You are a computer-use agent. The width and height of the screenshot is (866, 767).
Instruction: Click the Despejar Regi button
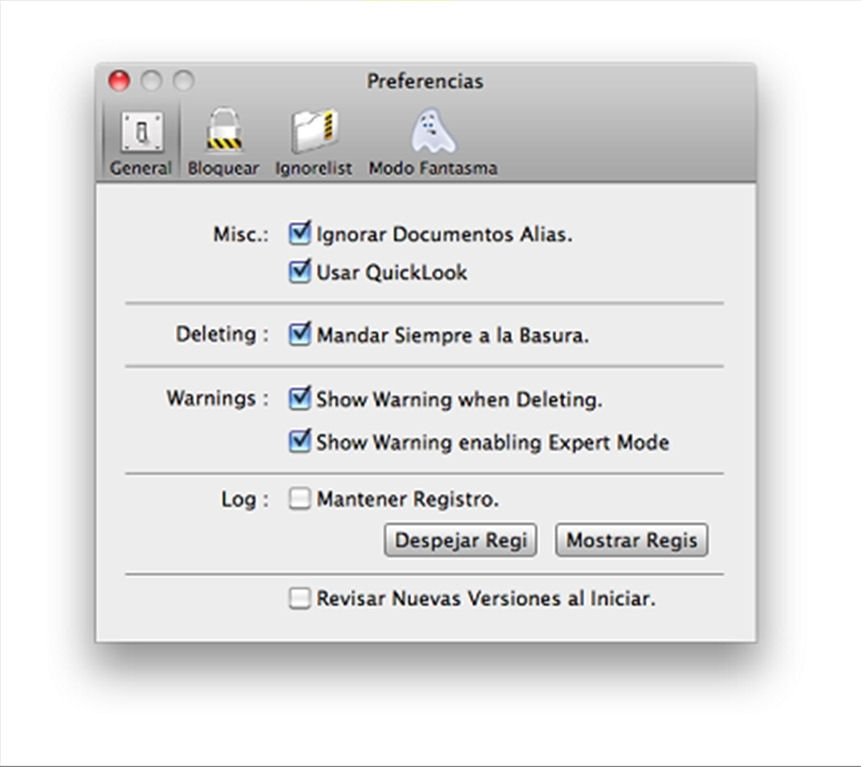pyautogui.click(x=461, y=540)
